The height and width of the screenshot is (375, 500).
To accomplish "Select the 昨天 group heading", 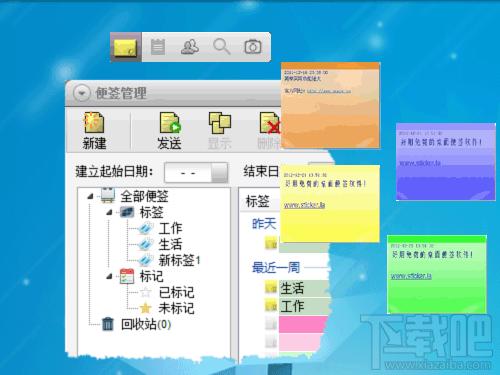I will coord(264,224).
